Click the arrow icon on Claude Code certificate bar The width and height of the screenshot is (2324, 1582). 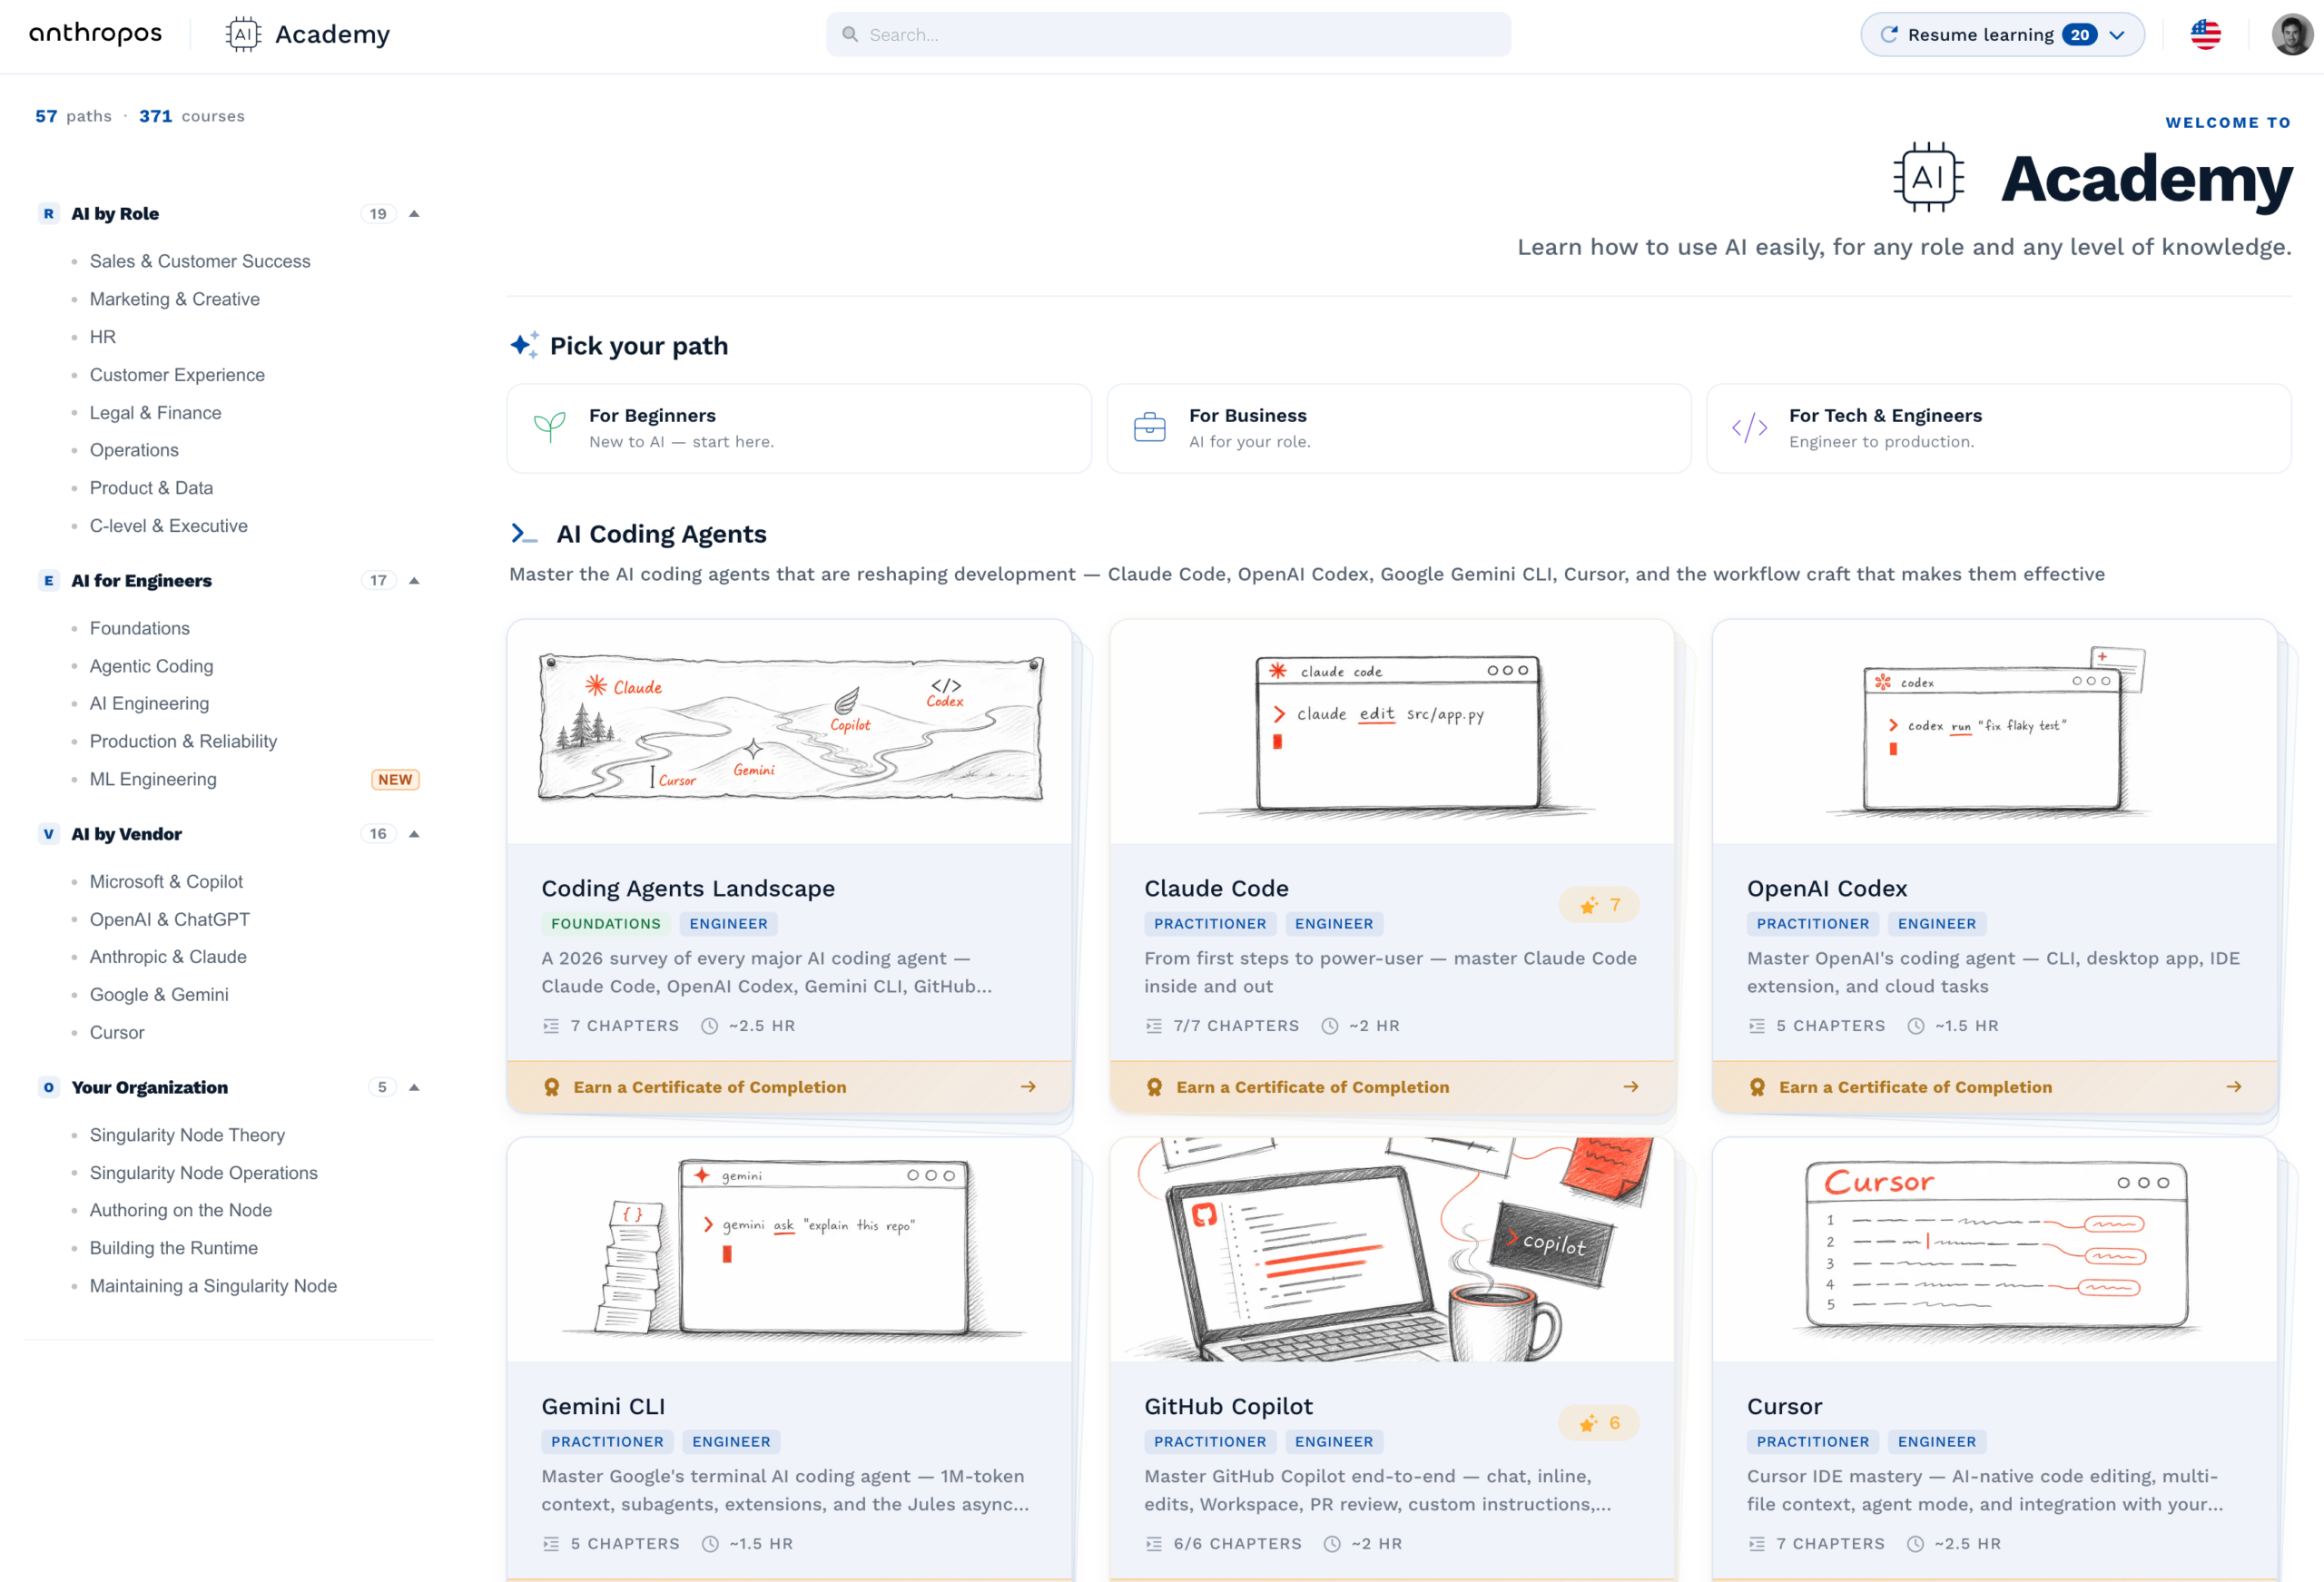(1630, 1087)
